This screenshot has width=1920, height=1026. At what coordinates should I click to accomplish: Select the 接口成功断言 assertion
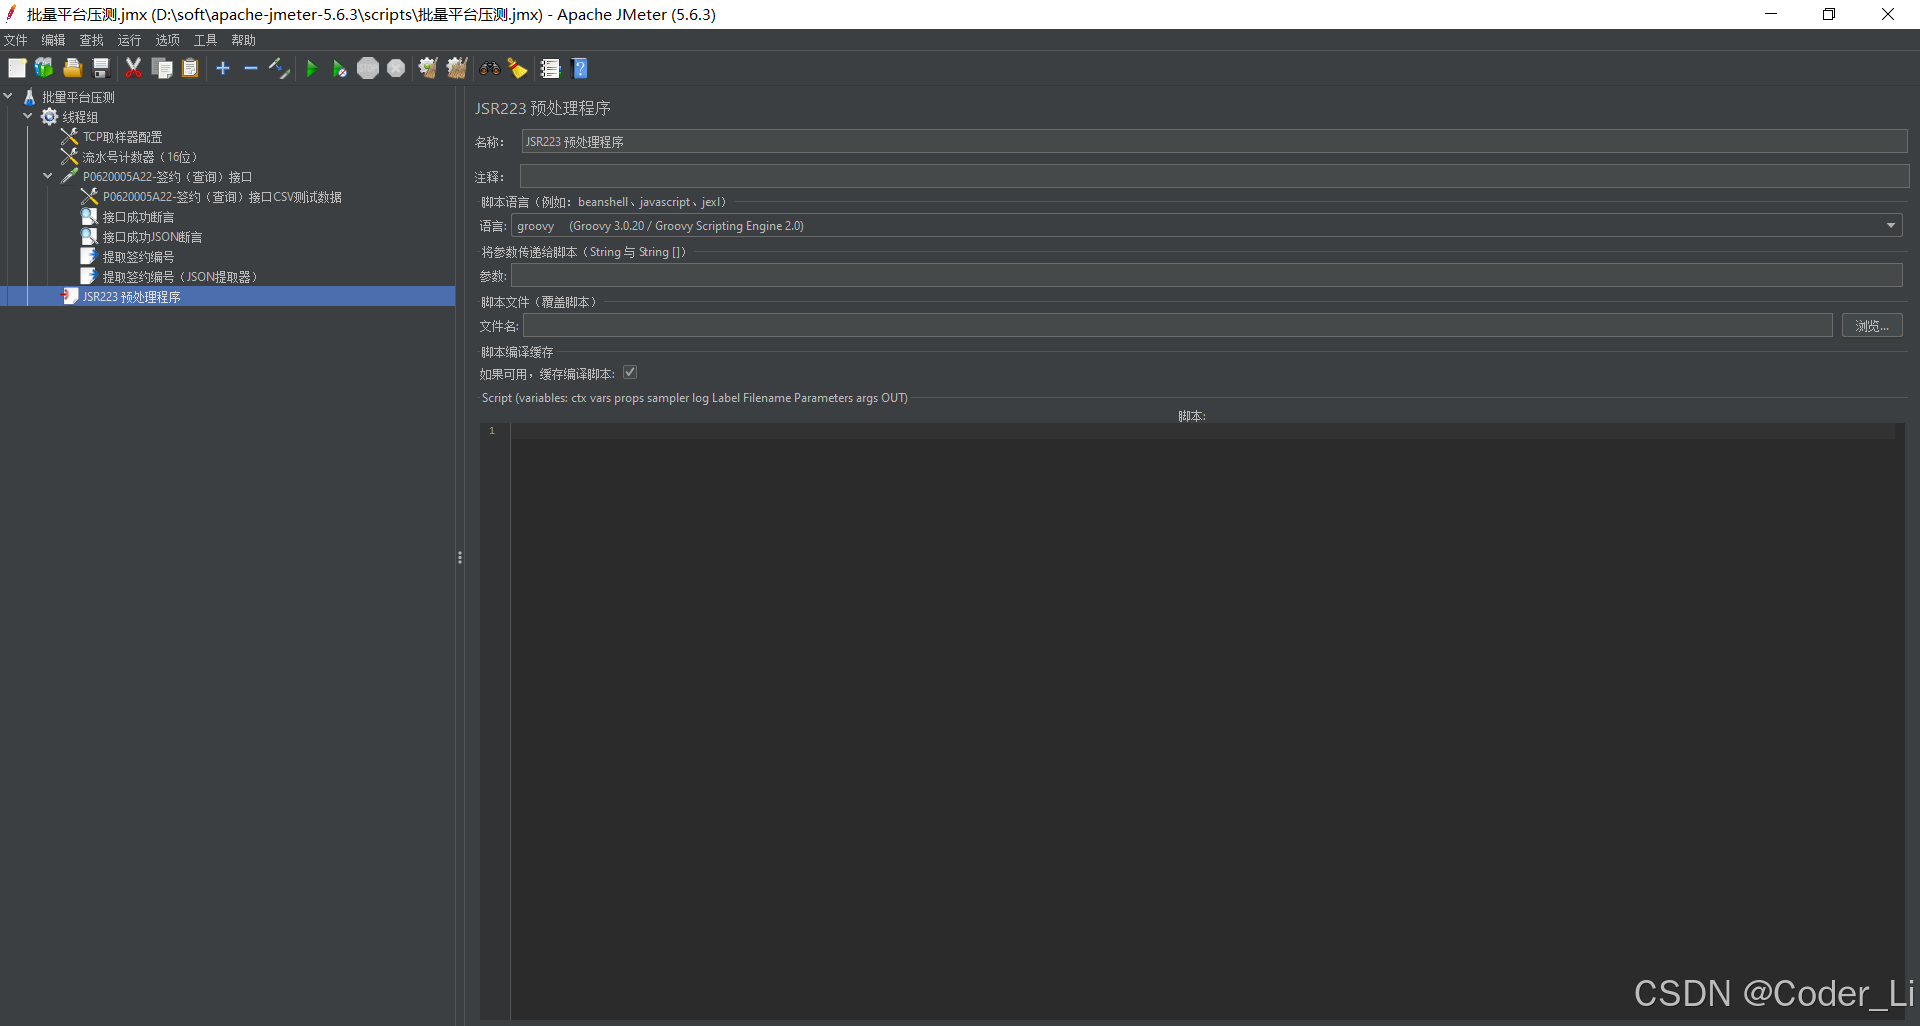[138, 217]
